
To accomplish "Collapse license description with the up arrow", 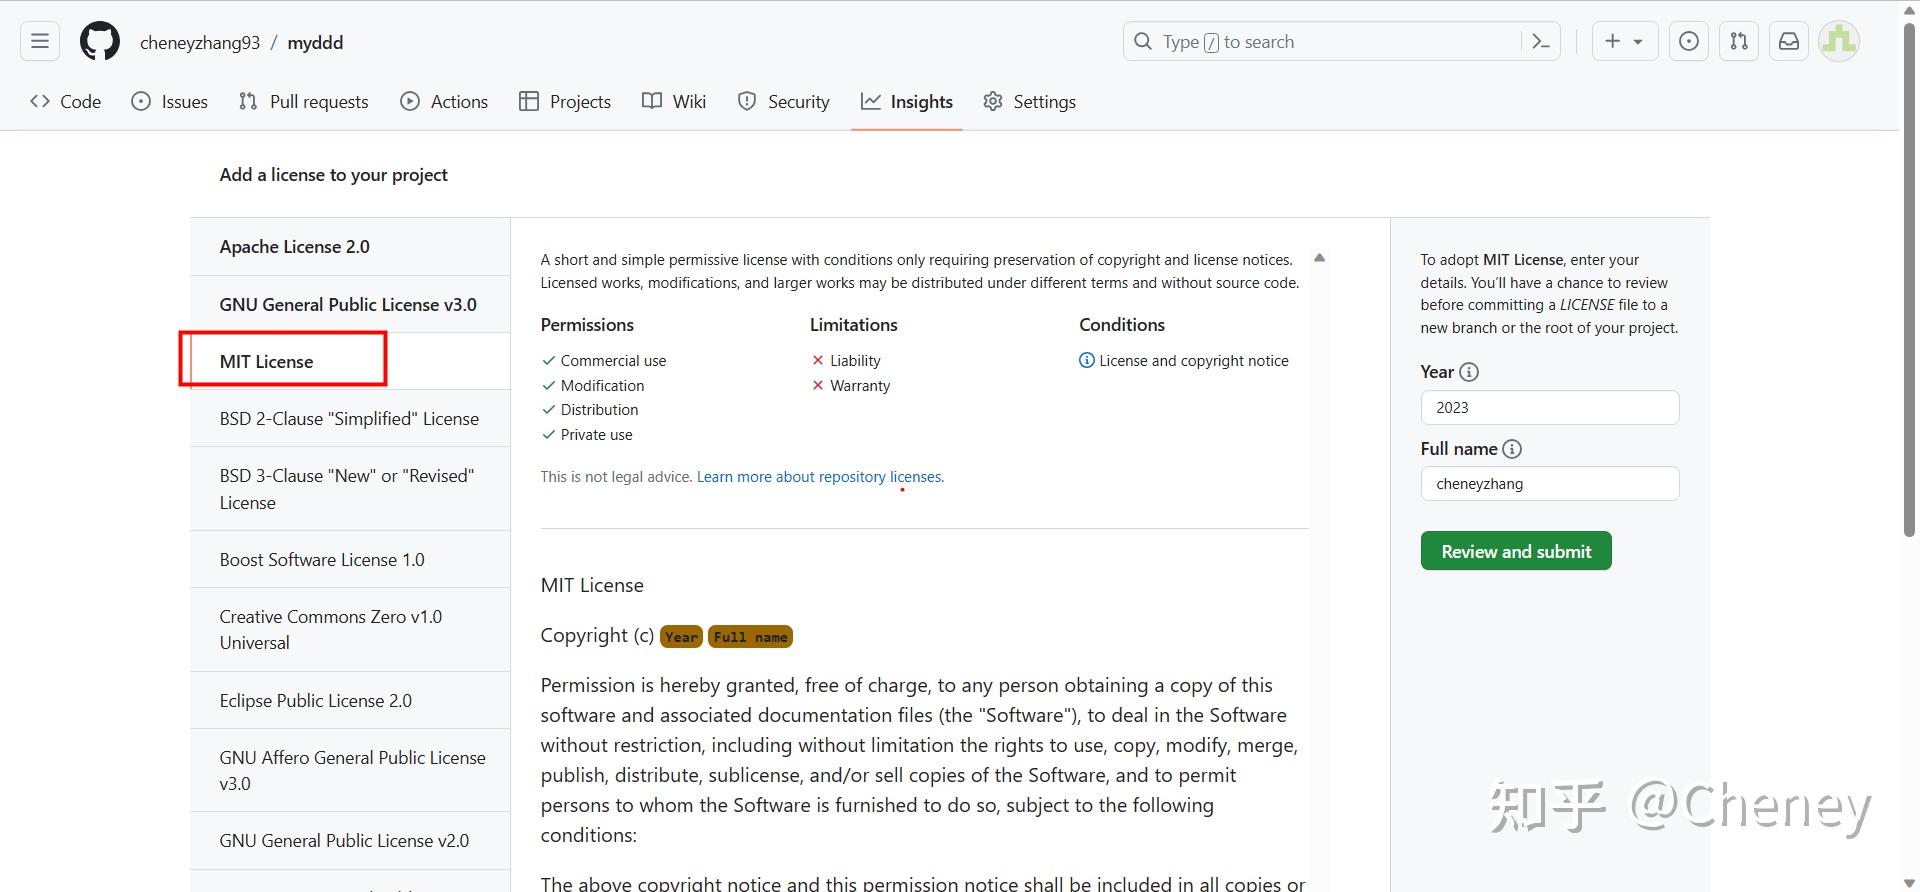I will [1319, 258].
